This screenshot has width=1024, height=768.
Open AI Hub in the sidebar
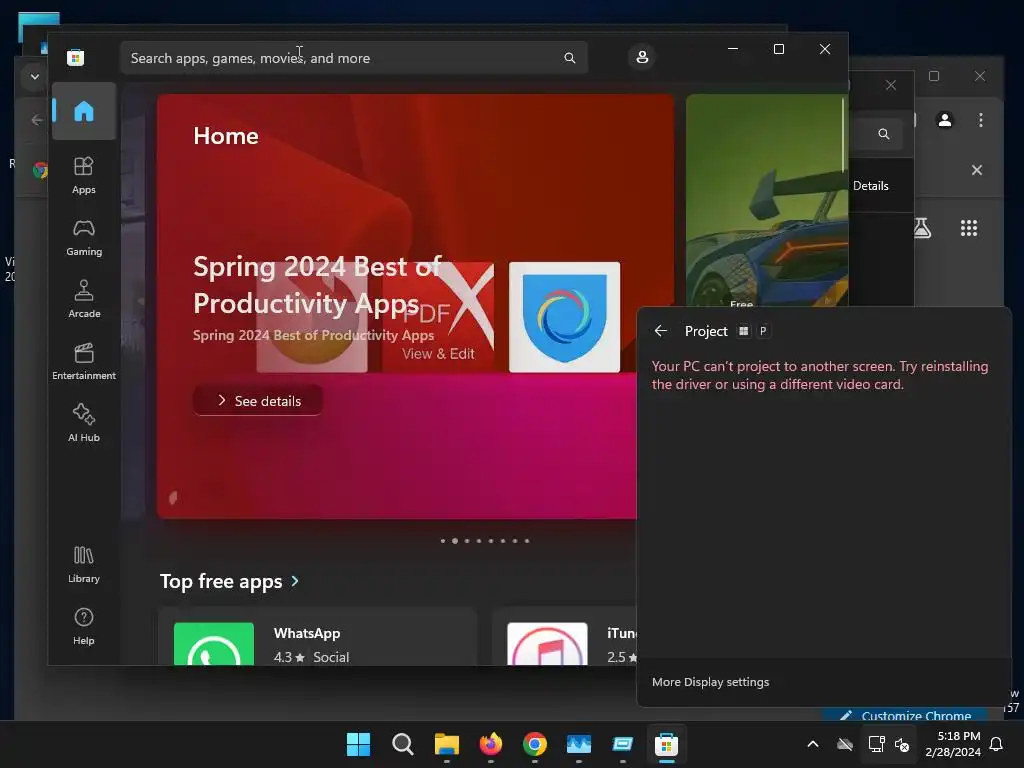[x=84, y=423]
